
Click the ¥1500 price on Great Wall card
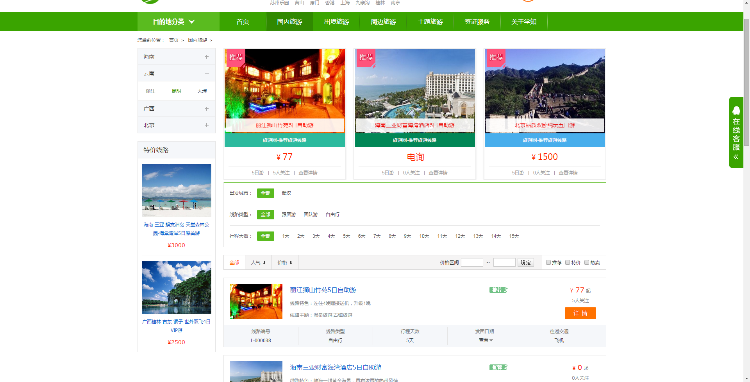[545, 157]
